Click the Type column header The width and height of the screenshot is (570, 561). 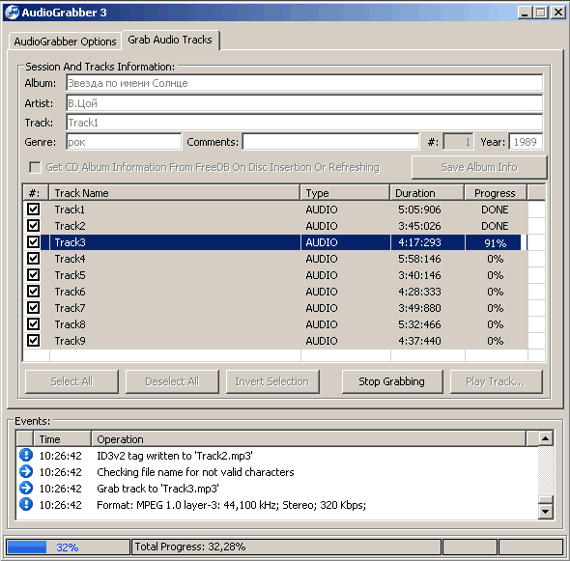click(345, 193)
